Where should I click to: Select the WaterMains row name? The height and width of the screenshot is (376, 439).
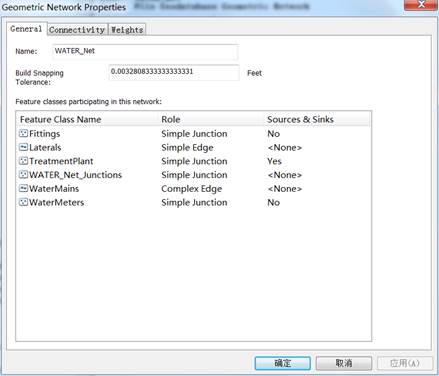(x=54, y=189)
